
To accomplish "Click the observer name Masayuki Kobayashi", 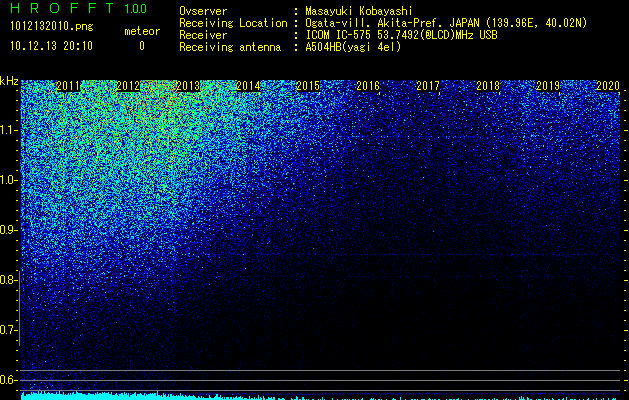I will pos(359,11).
